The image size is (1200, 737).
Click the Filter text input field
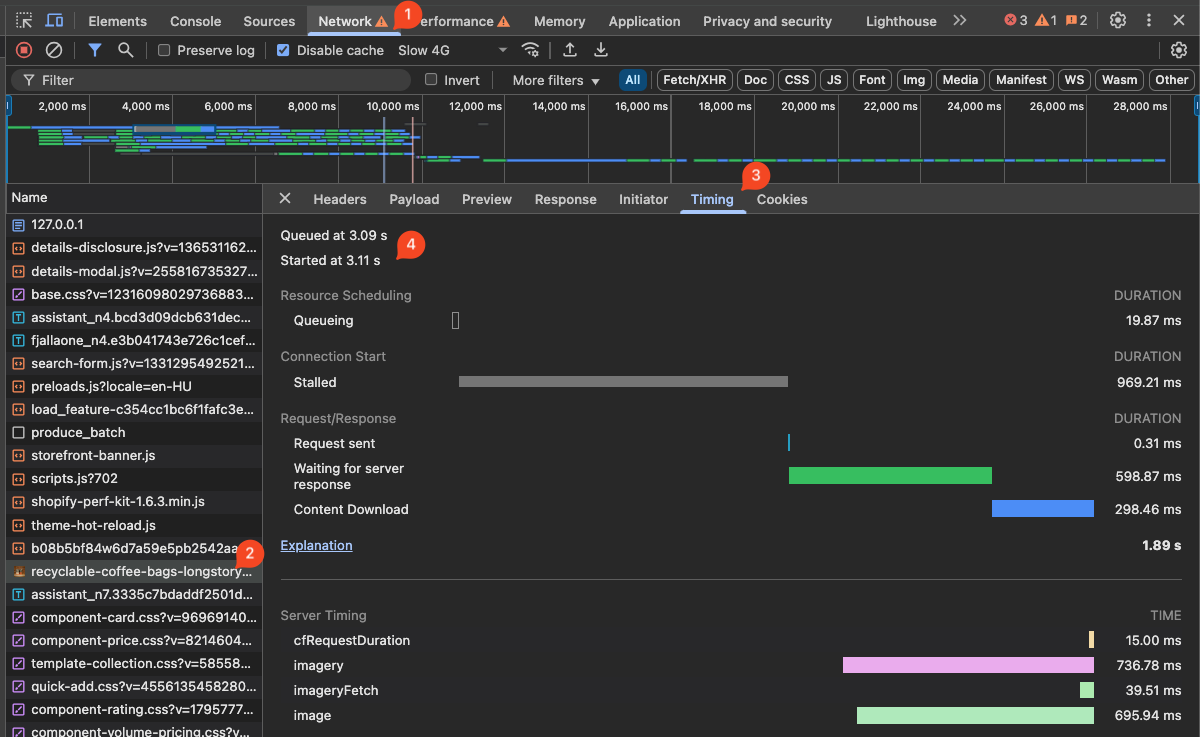(220, 80)
